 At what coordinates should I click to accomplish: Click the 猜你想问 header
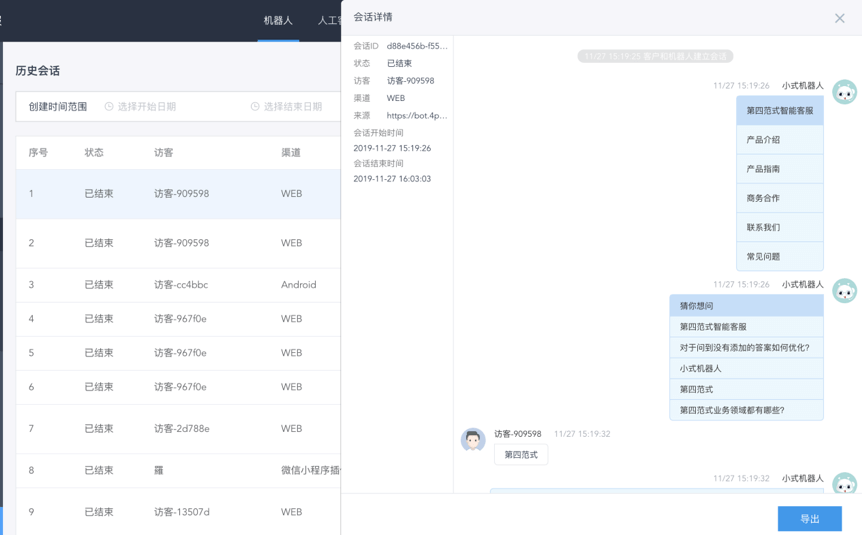point(746,306)
